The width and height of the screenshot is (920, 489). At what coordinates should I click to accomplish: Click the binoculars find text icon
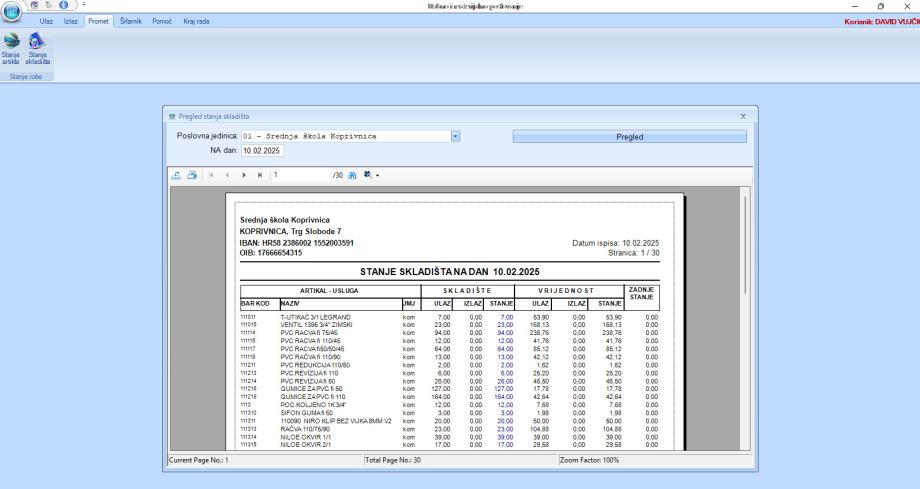point(353,174)
